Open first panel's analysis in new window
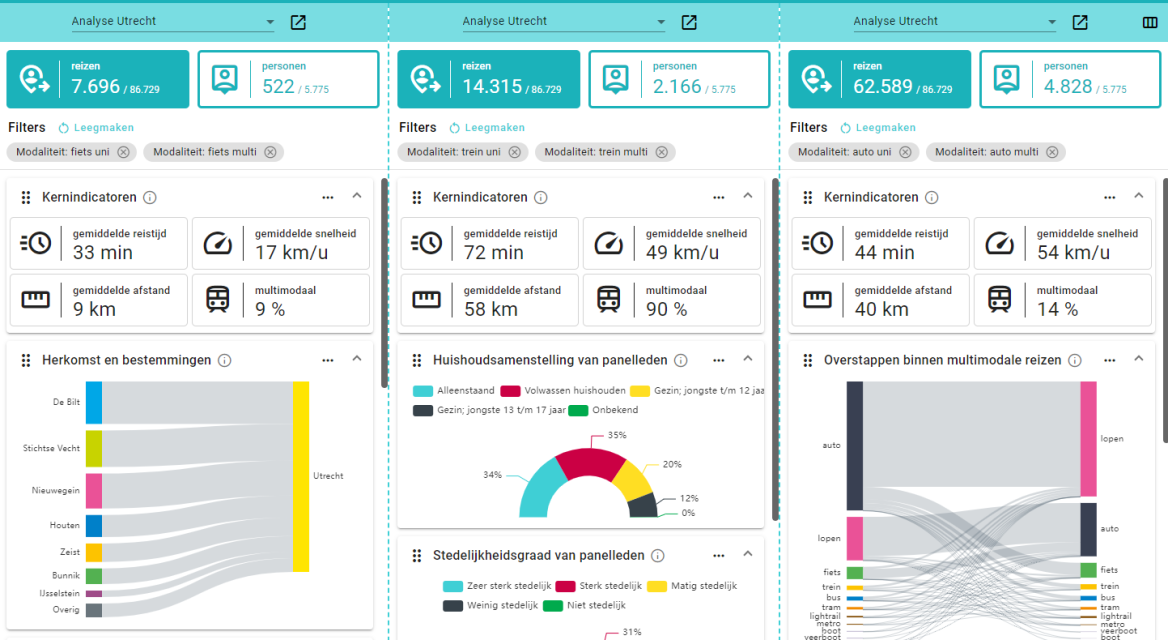Viewport: 1168px width, 640px height. pos(298,22)
